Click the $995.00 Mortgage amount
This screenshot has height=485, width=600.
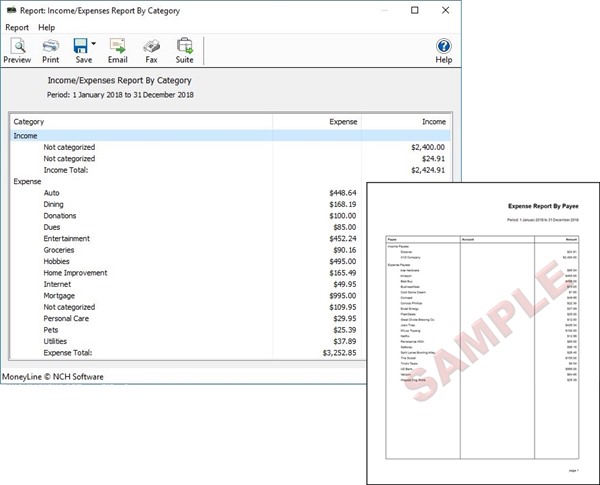pyautogui.click(x=343, y=296)
